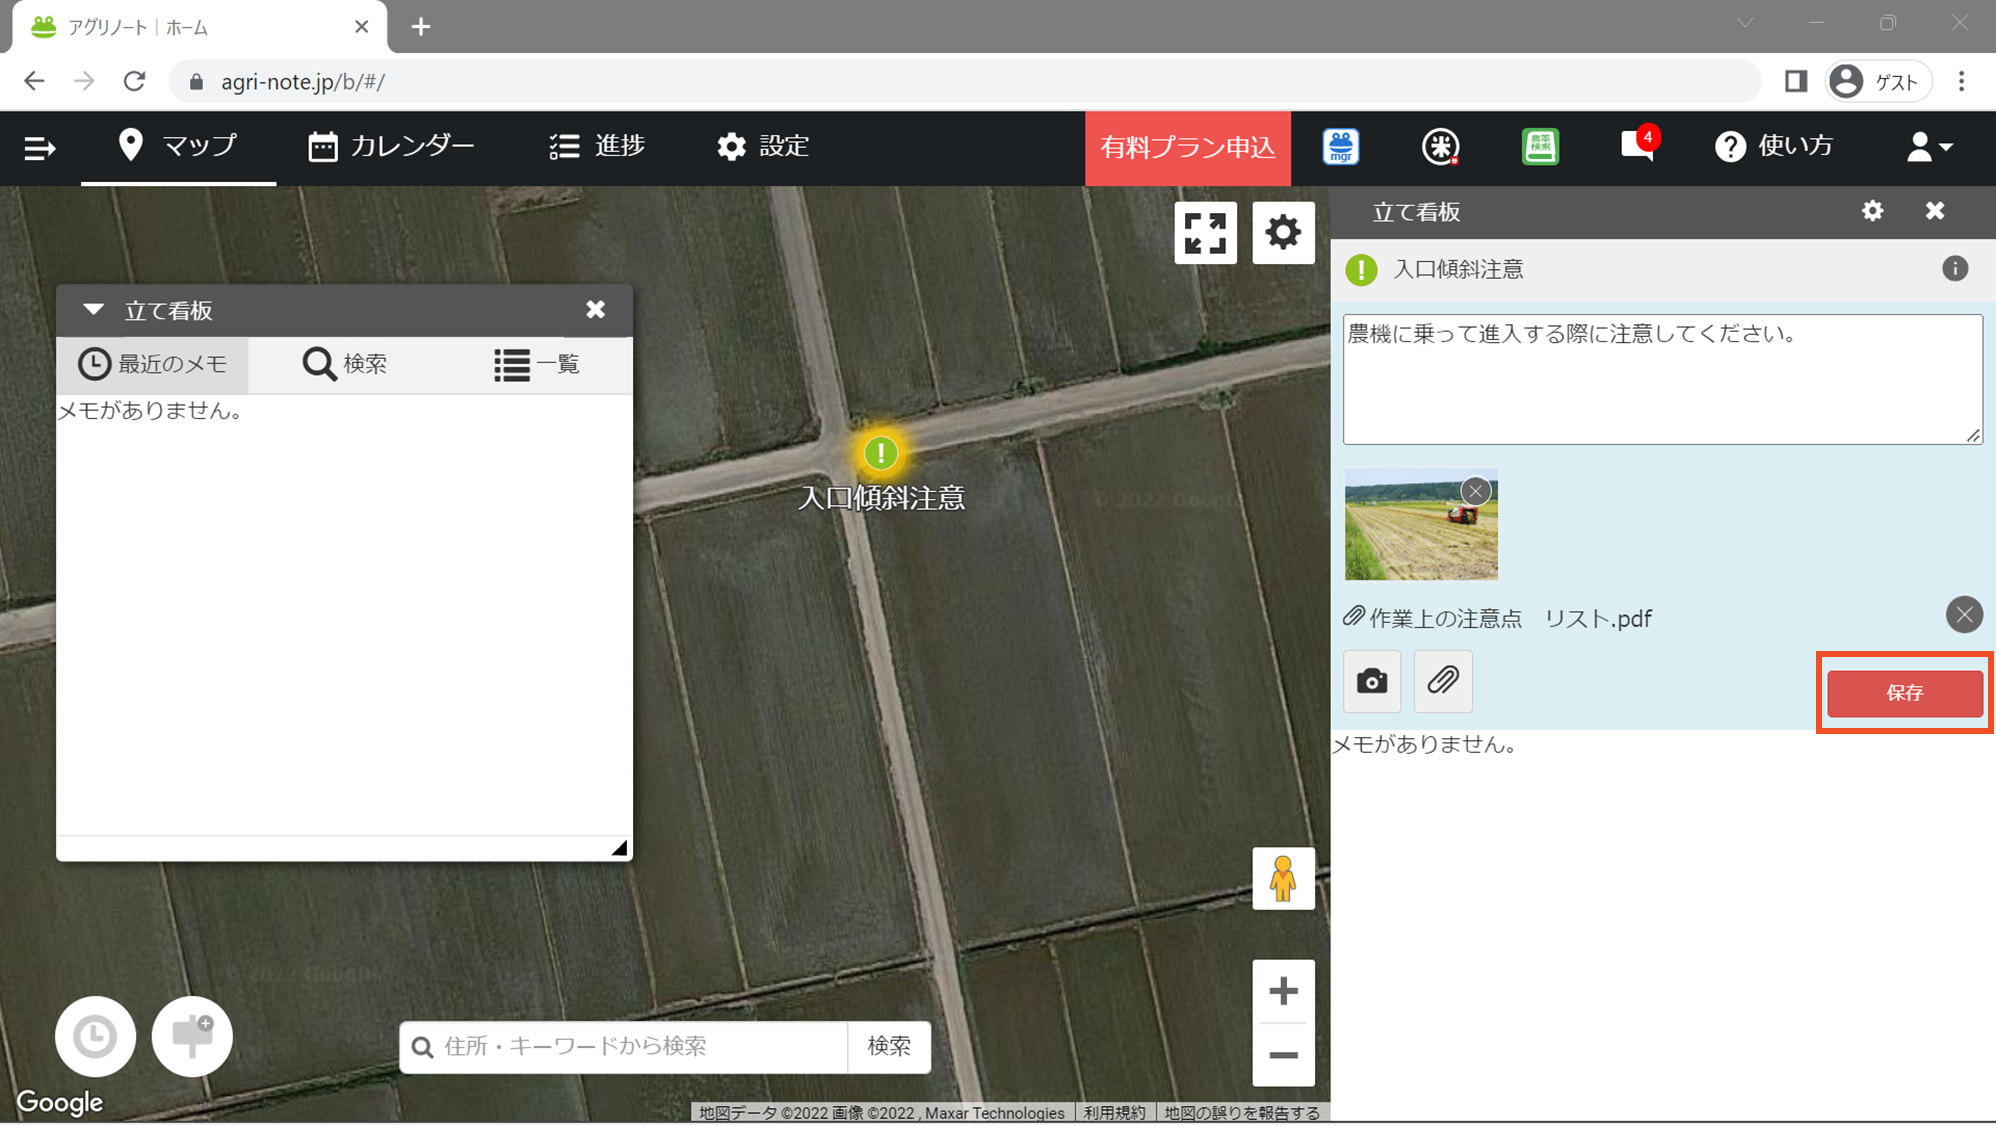Collapse the 立て看板 floating panel
Screen dimensions: 1996x1125
pos(93,310)
